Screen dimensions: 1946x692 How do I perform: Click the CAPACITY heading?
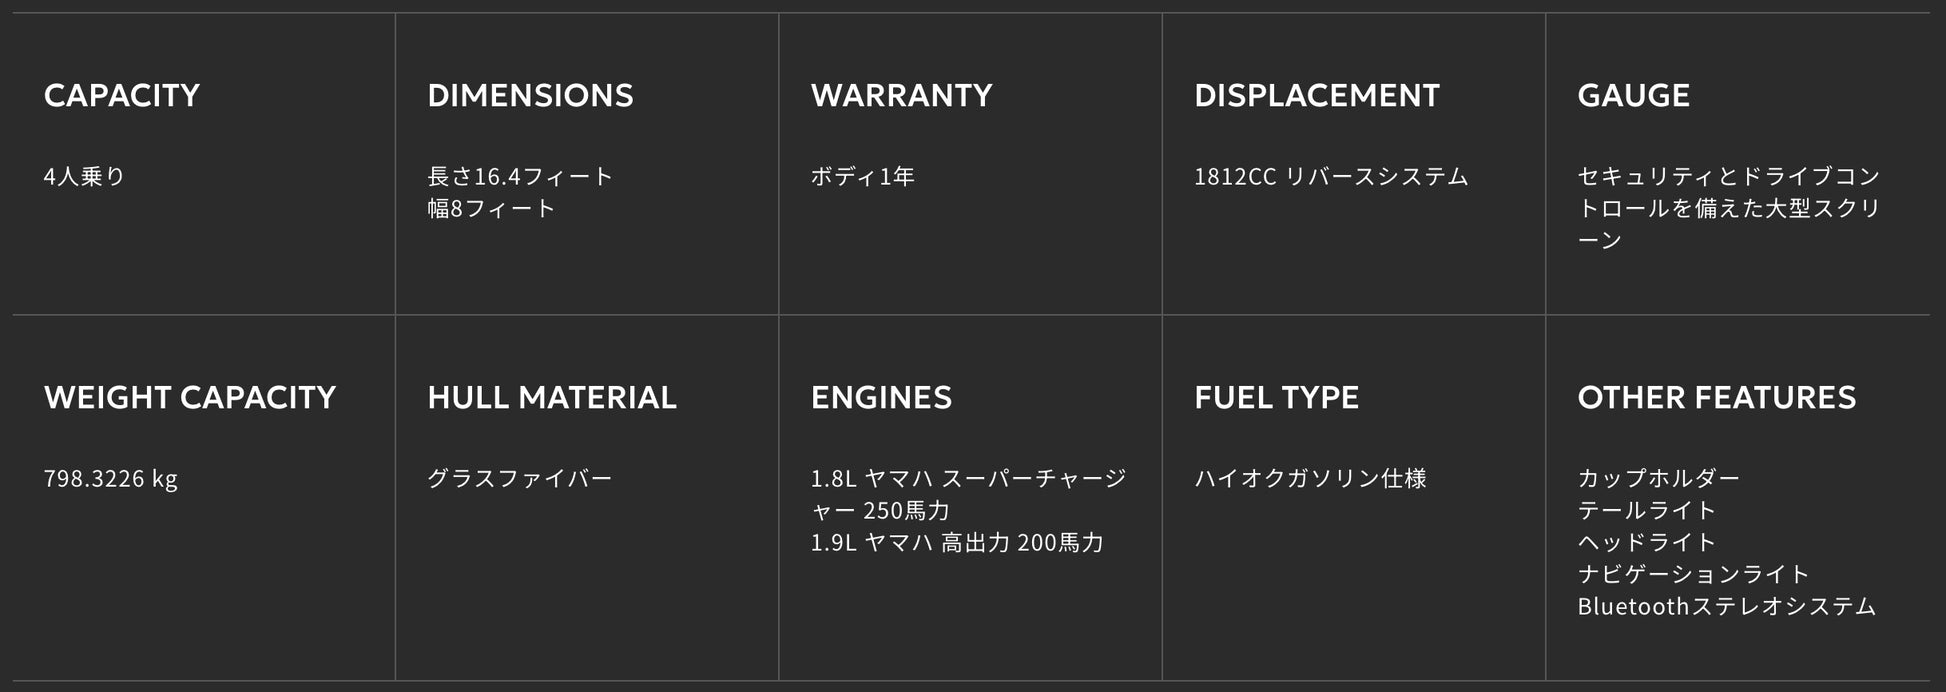(x=122, y=95)
